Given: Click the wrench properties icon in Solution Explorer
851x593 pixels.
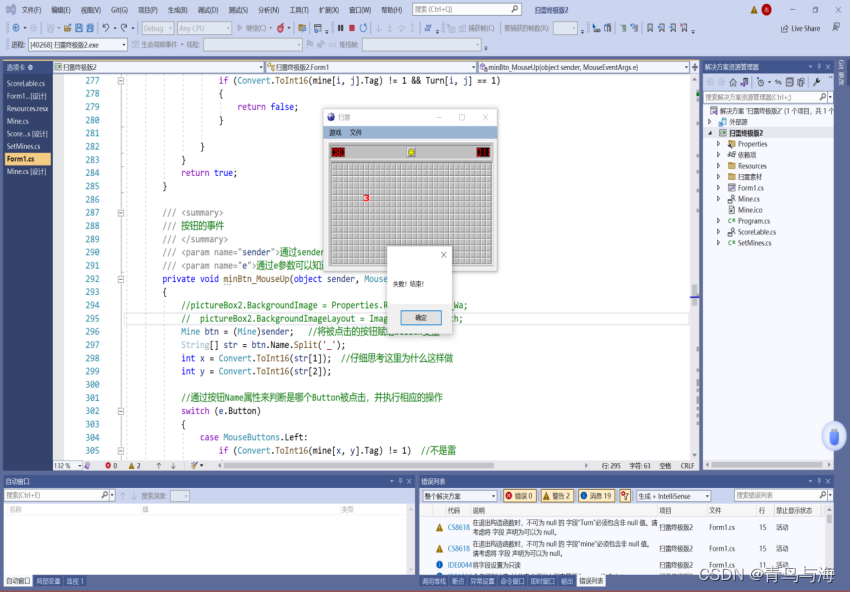Looking at the screenshot, I should (817, 82).
